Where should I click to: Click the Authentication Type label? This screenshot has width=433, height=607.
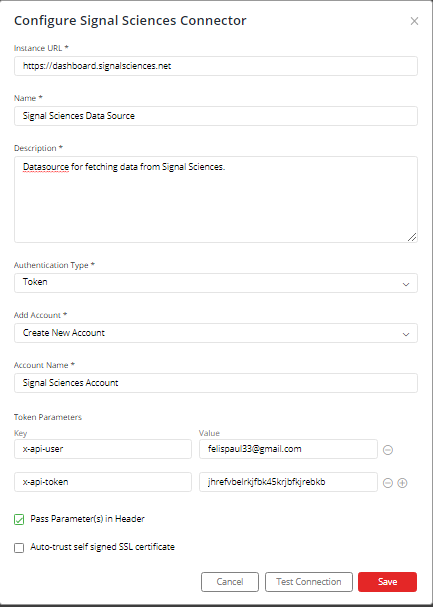tap(54, 265)
